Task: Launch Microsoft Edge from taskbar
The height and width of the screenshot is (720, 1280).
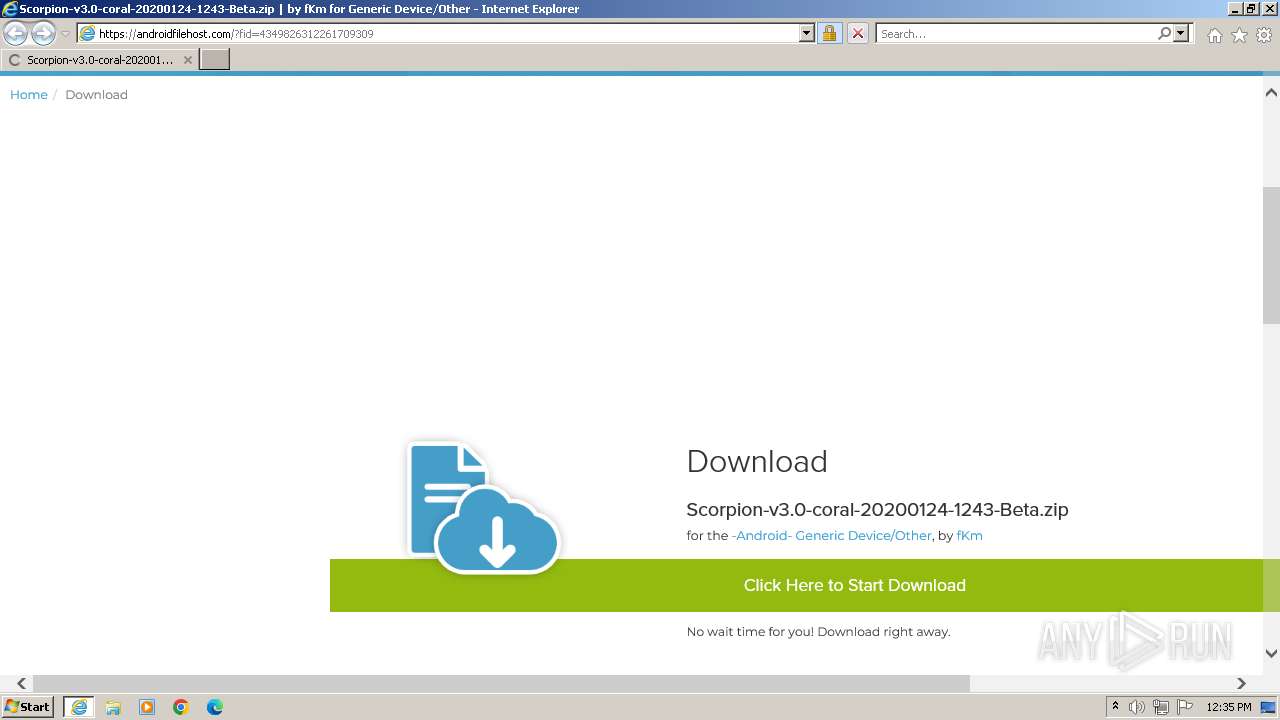Action: pos(215,707)
